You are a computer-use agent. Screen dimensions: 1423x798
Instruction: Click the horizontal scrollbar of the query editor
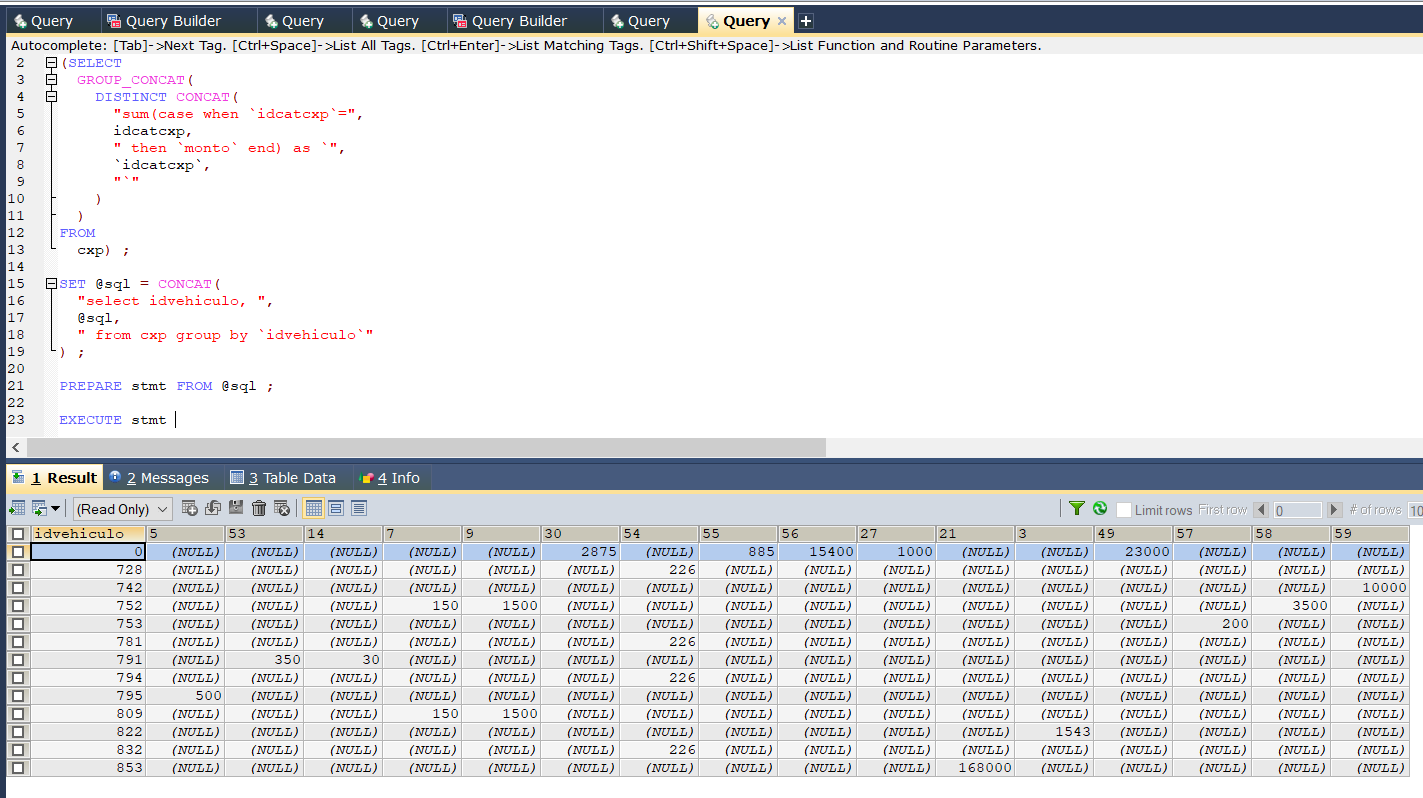427,447
